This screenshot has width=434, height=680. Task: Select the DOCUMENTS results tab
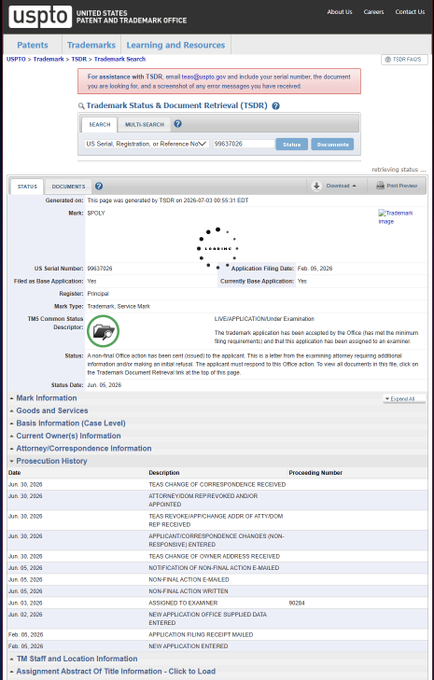[69, 186]
